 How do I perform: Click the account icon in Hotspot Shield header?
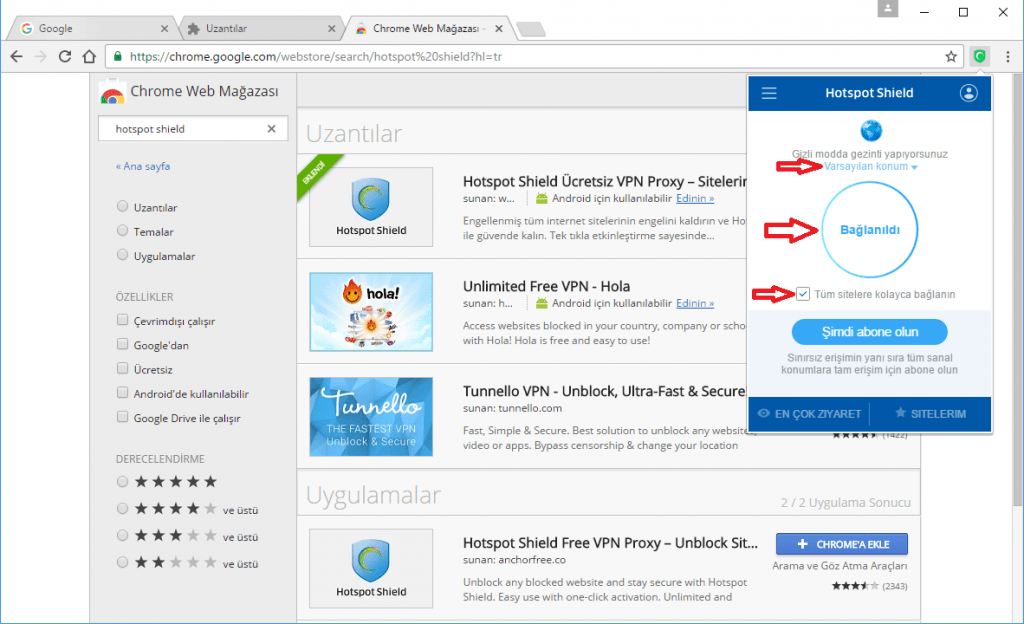point(968,93)
